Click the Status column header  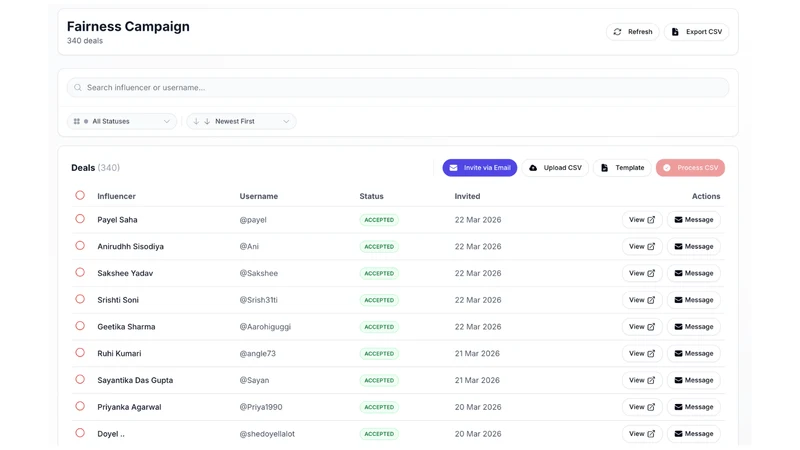click(371, 196)
